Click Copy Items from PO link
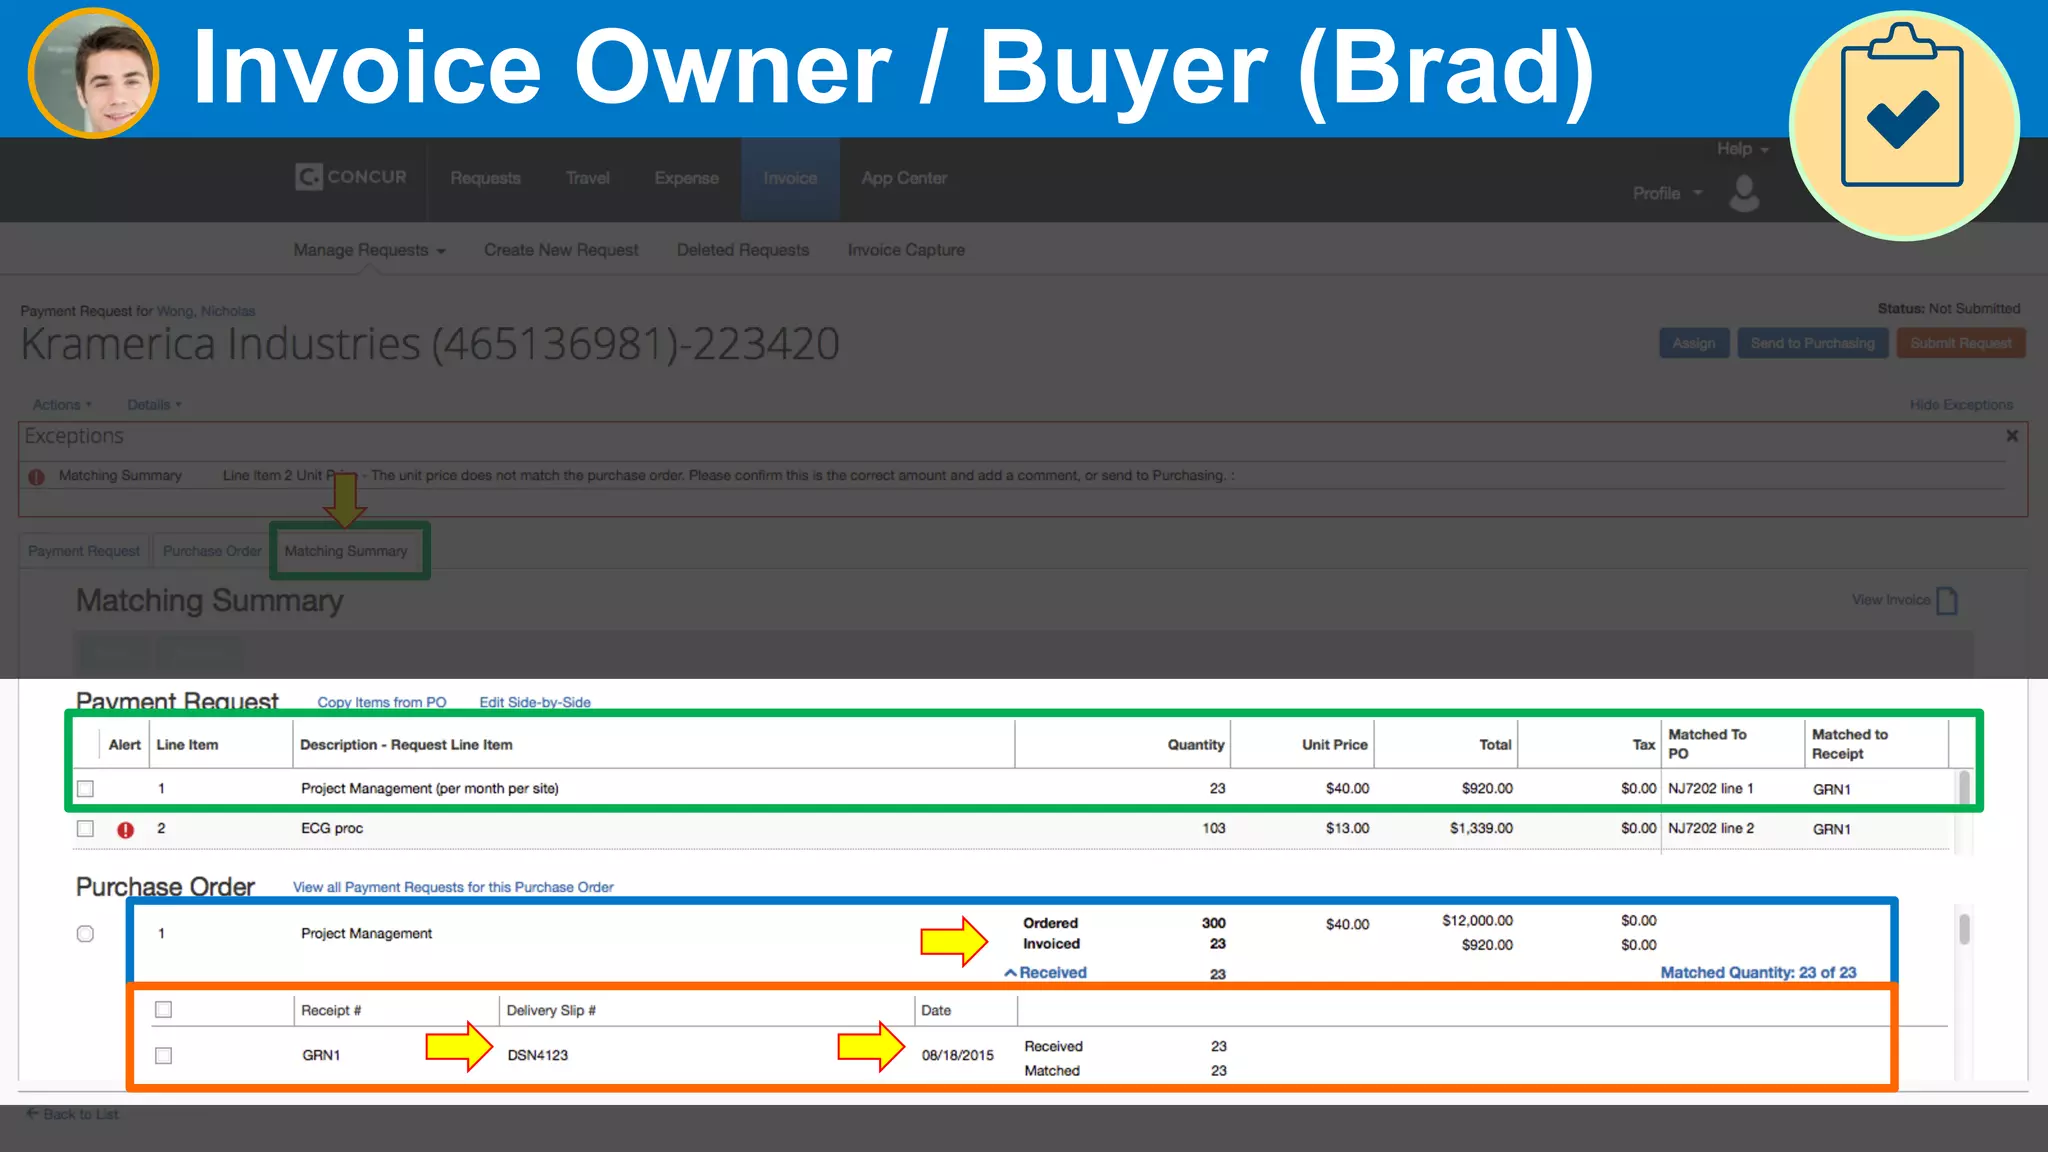Viewport: 2048px width, 1152px height. click(x=382, y=702)
